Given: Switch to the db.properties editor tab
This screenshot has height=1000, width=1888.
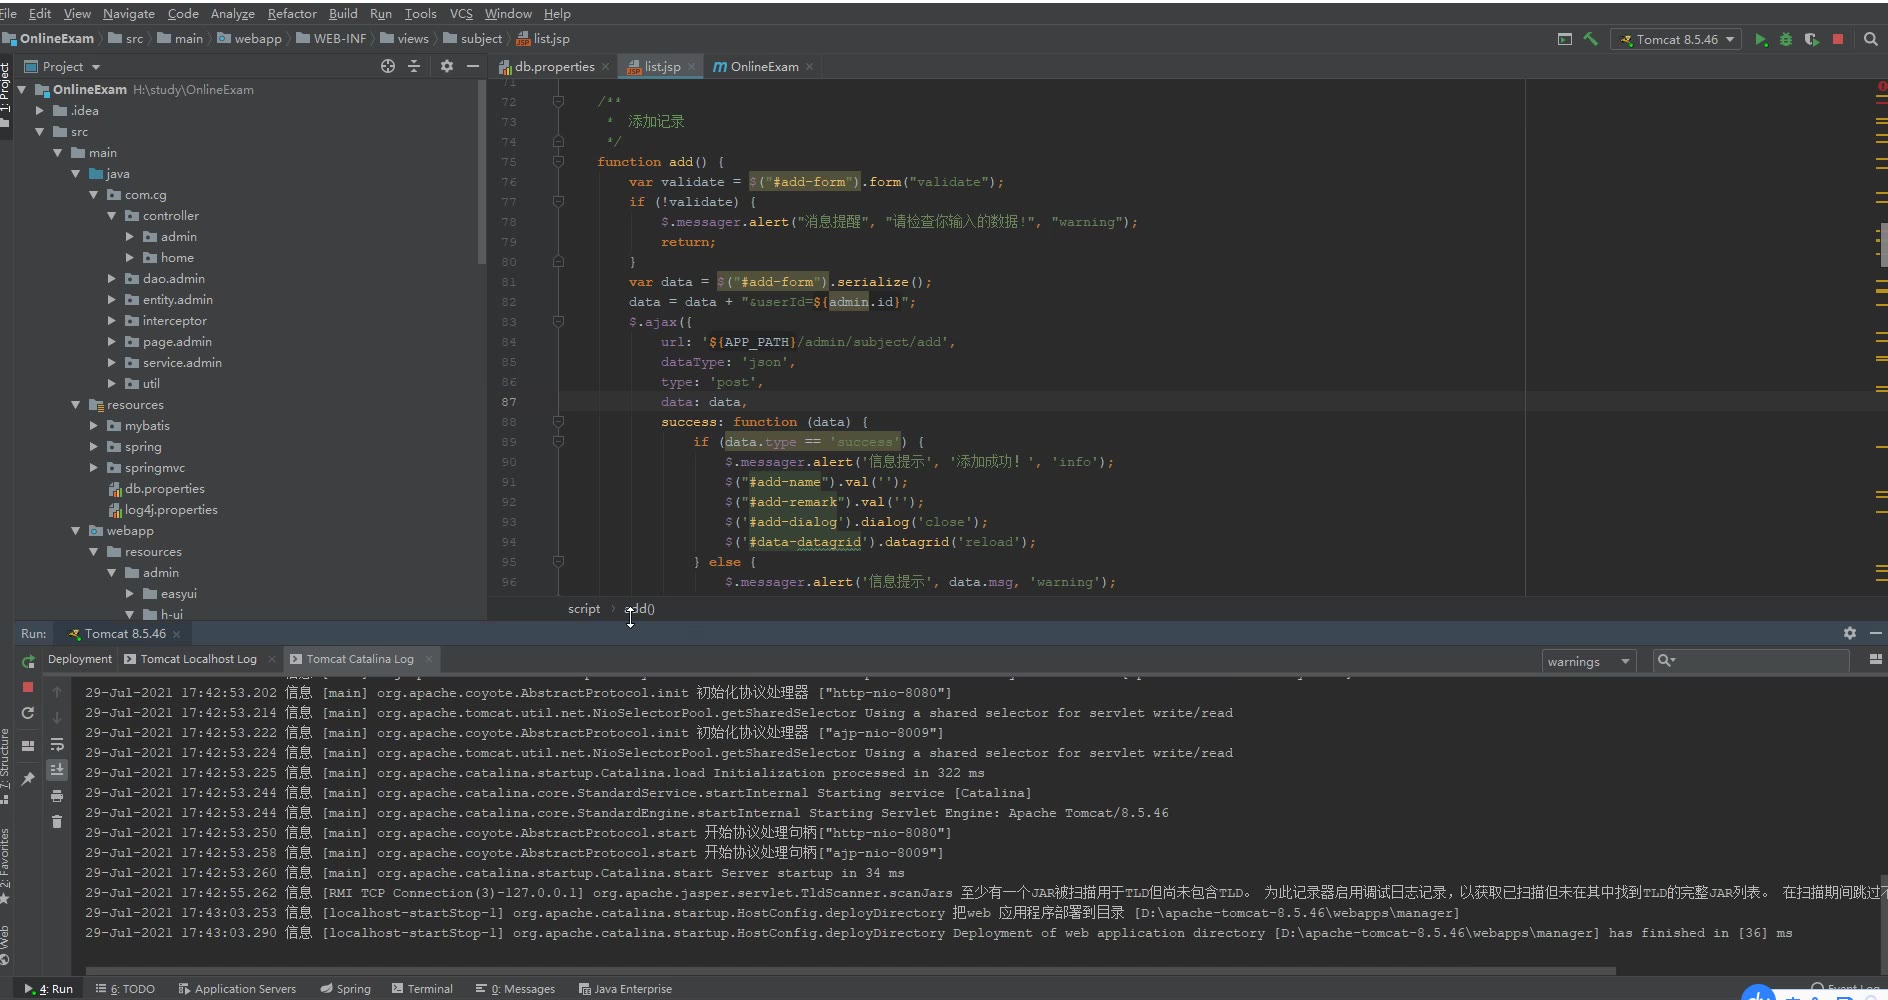Looking at the screenshot, I should (554, 67).
